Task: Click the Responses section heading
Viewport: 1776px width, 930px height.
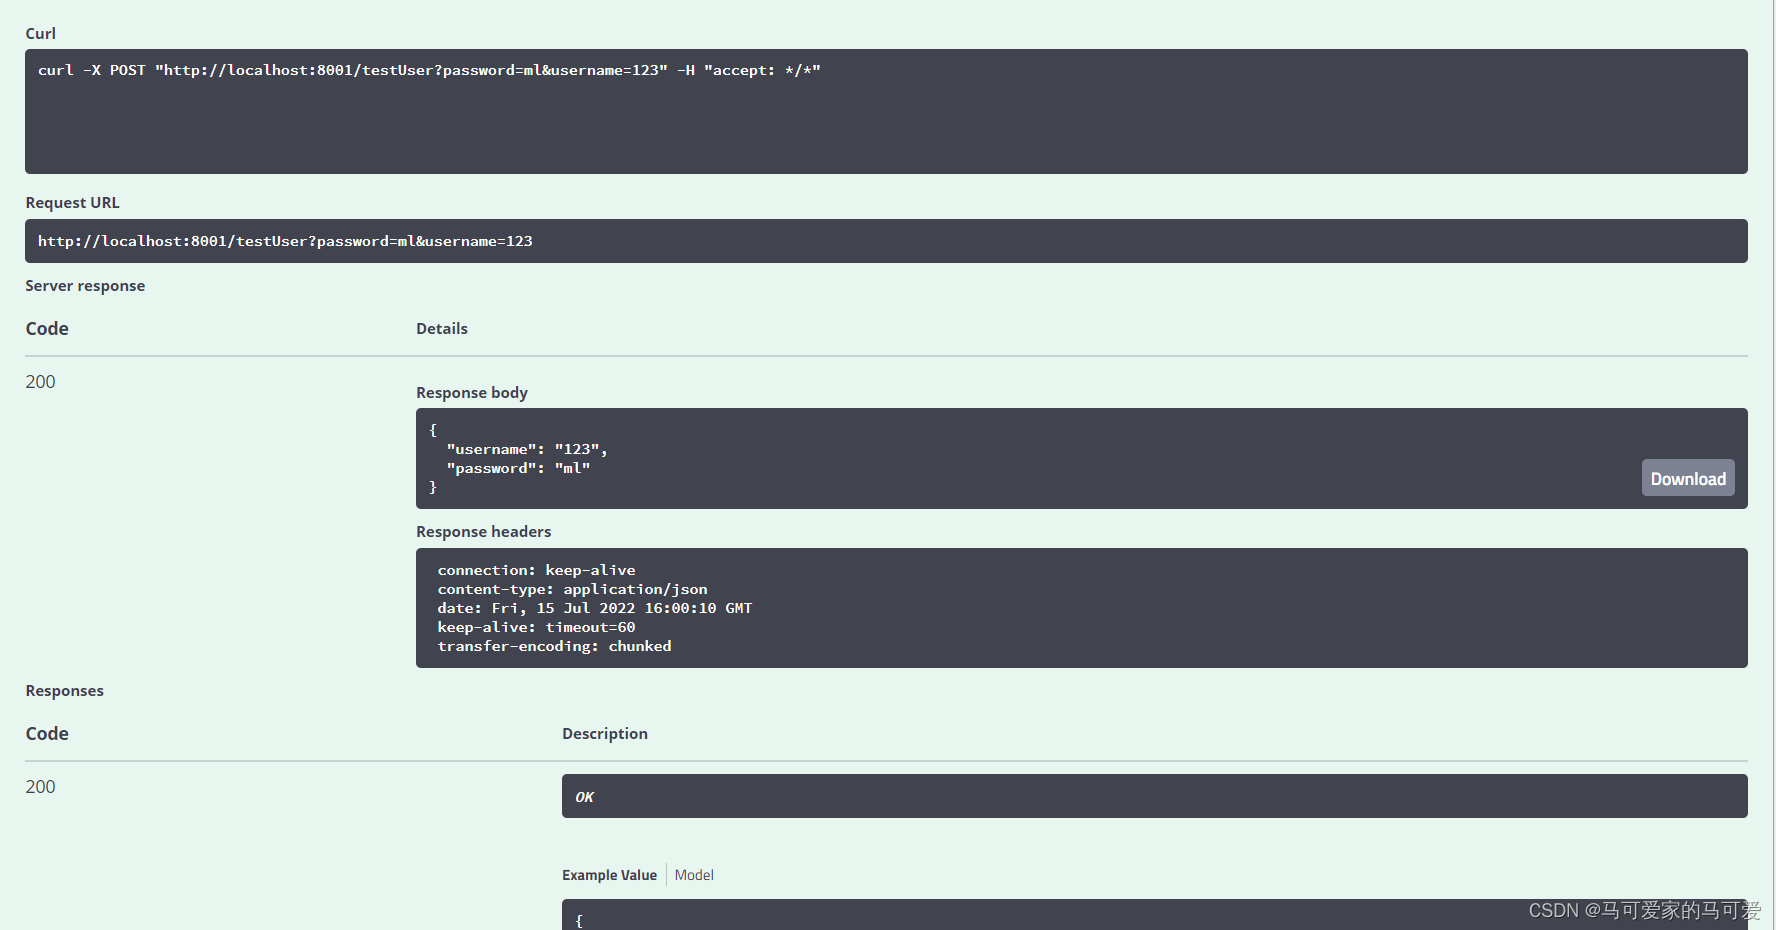Action: click(65, 691)
